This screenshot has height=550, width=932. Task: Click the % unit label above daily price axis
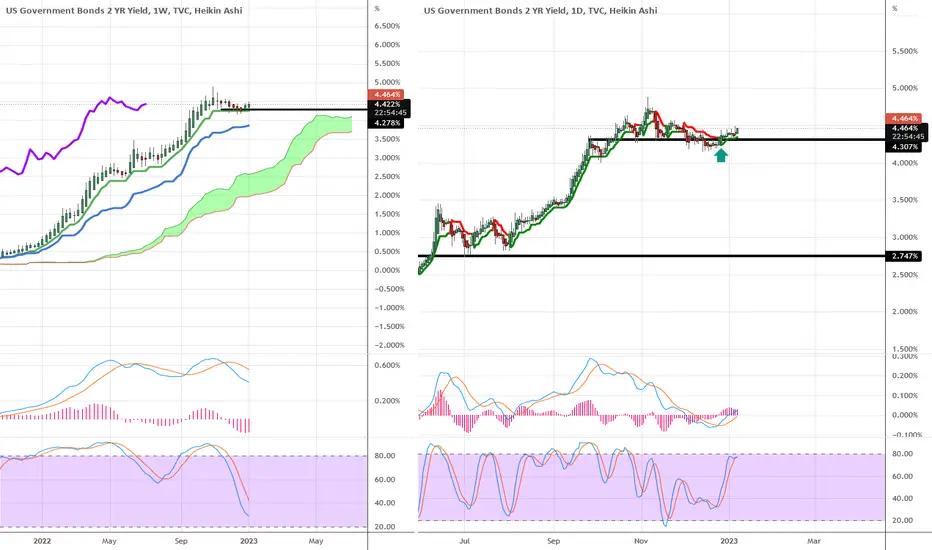click(x=895, y=9)
